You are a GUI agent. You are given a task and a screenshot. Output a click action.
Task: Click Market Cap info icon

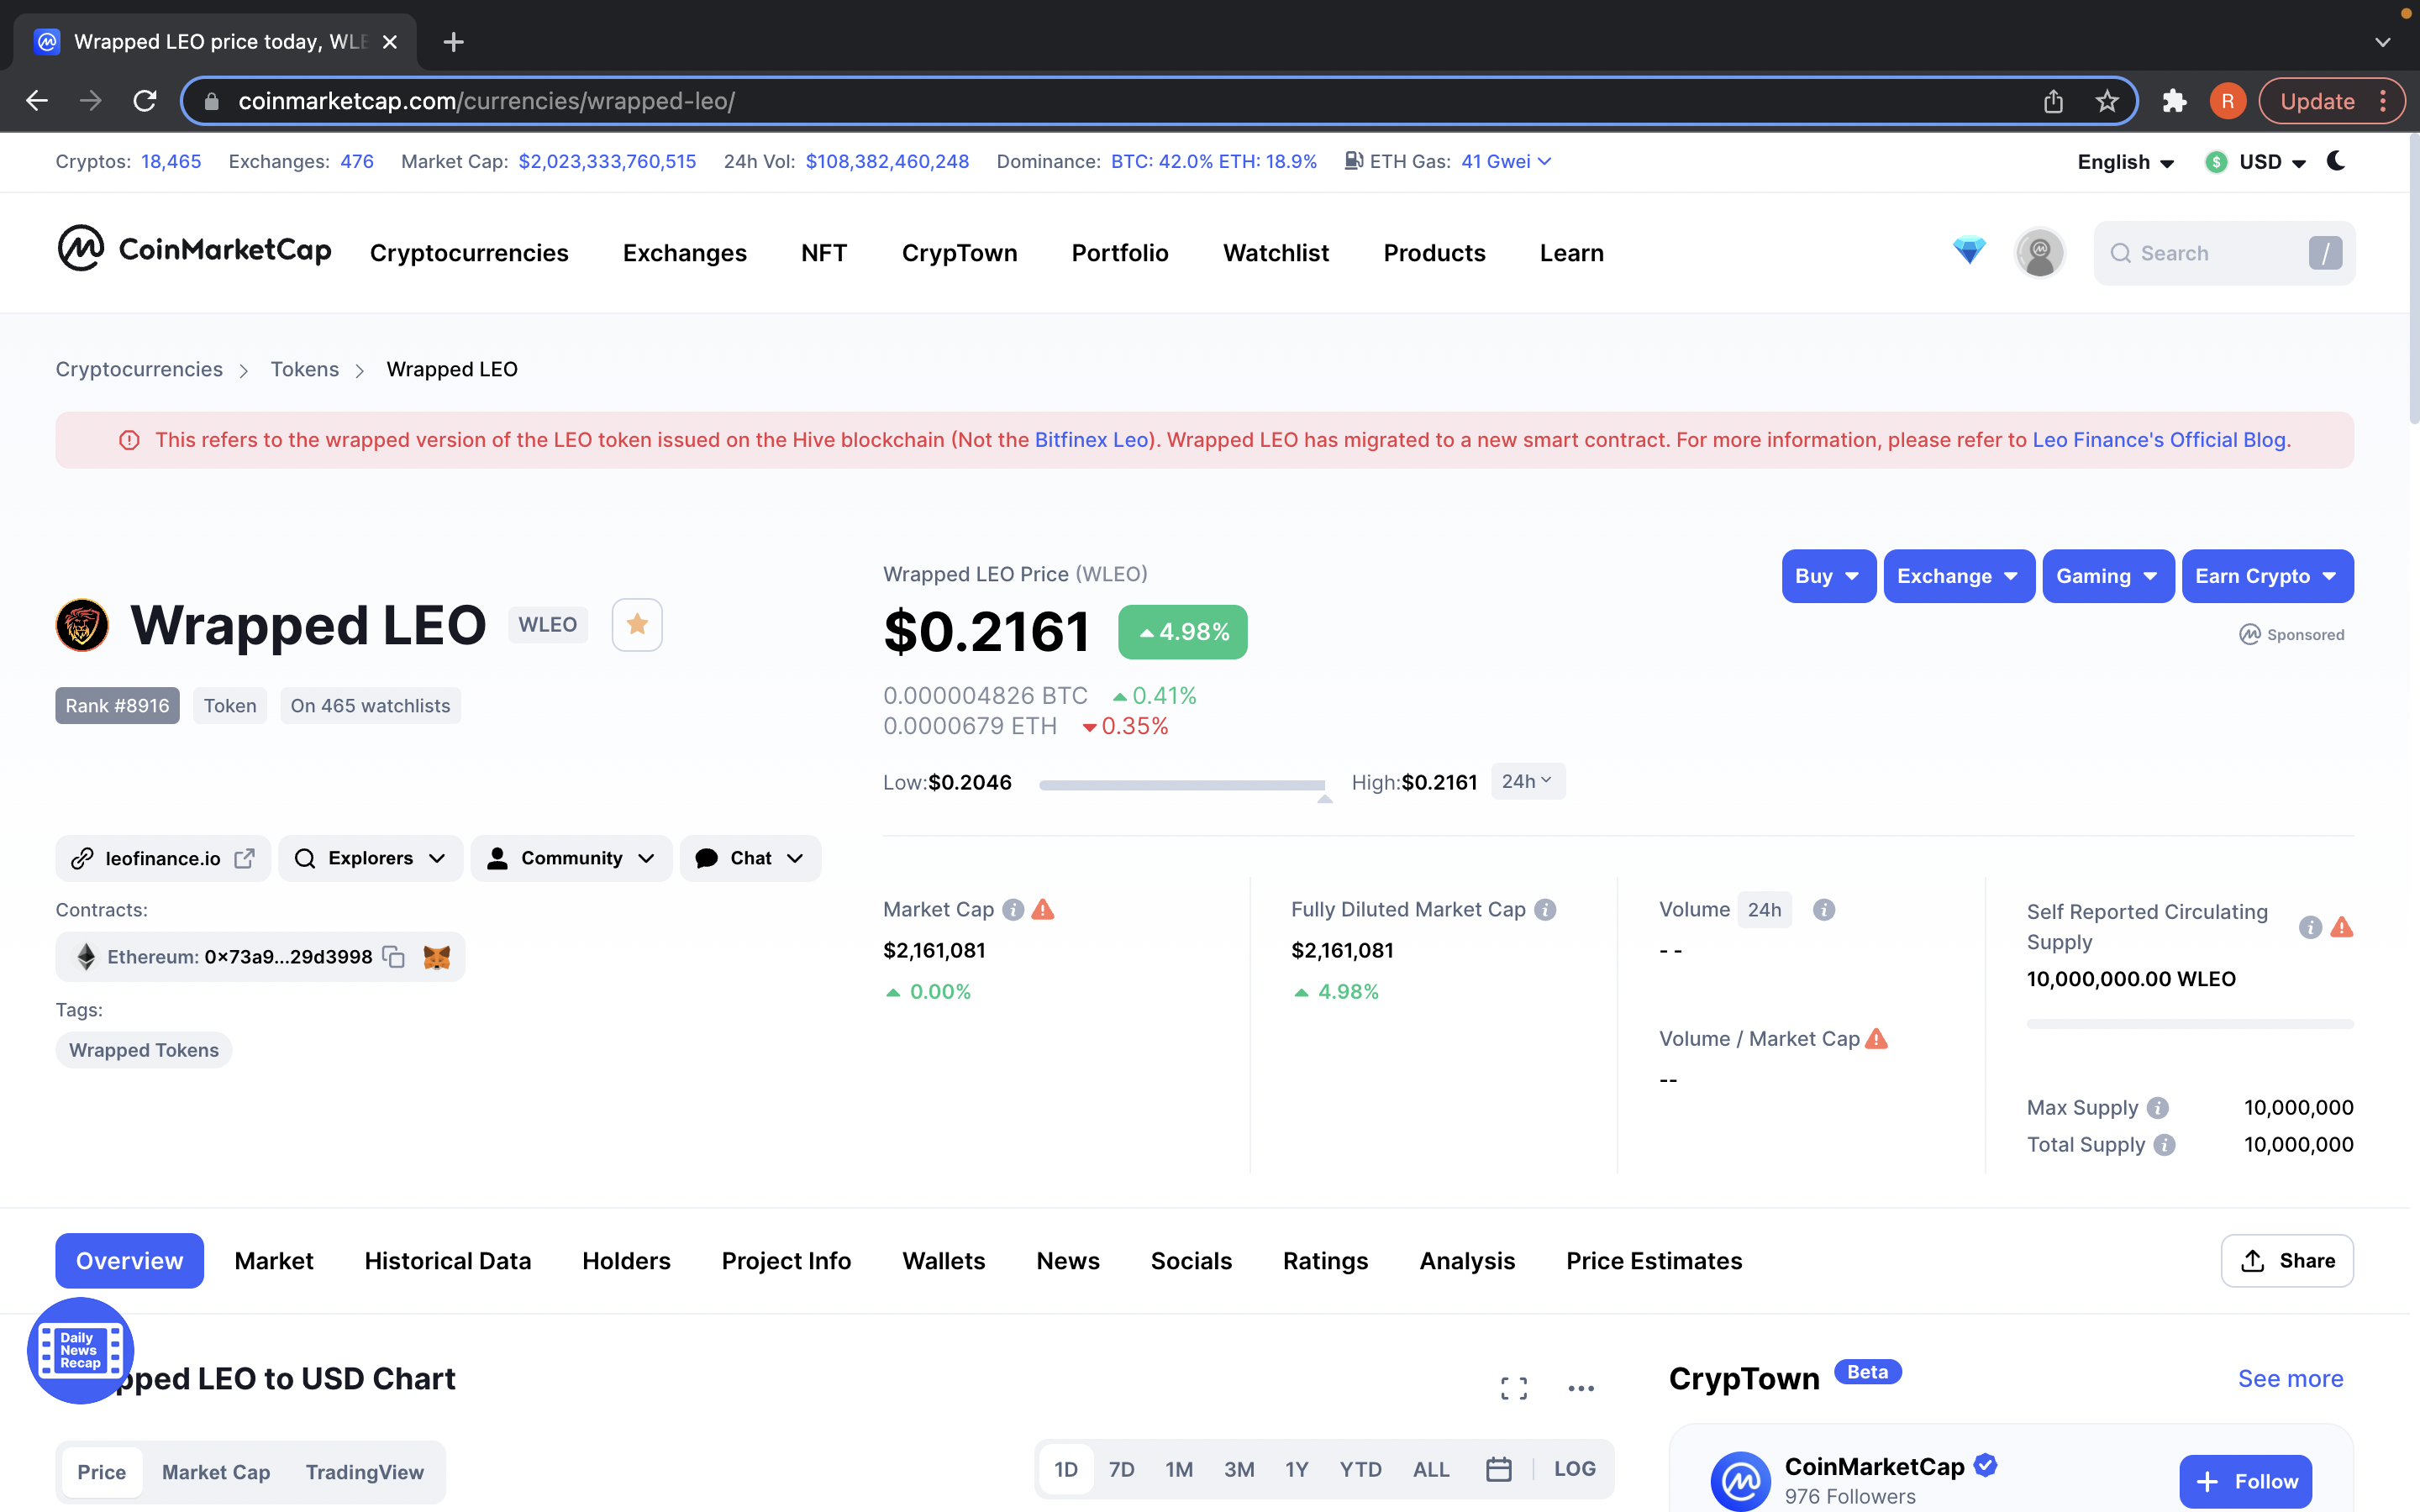click(x=1013, y=909)
